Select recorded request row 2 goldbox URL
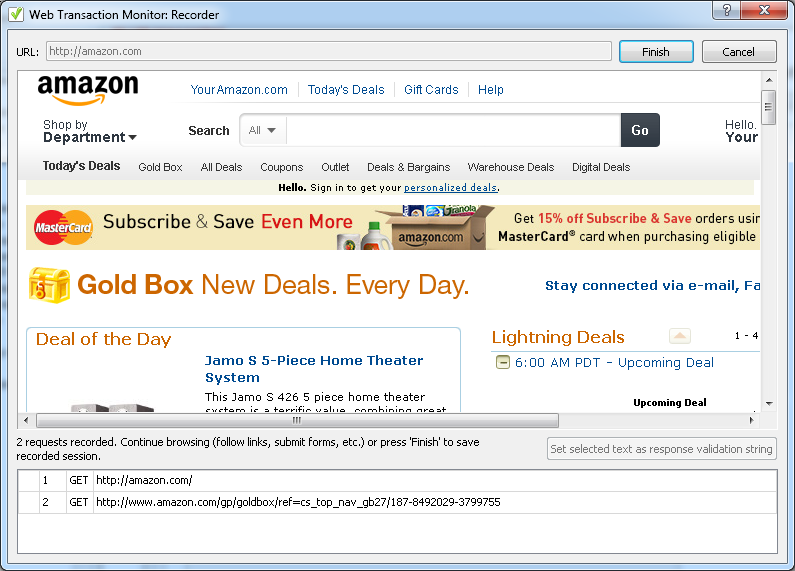The image size is (795, 571). coord(398,502)
